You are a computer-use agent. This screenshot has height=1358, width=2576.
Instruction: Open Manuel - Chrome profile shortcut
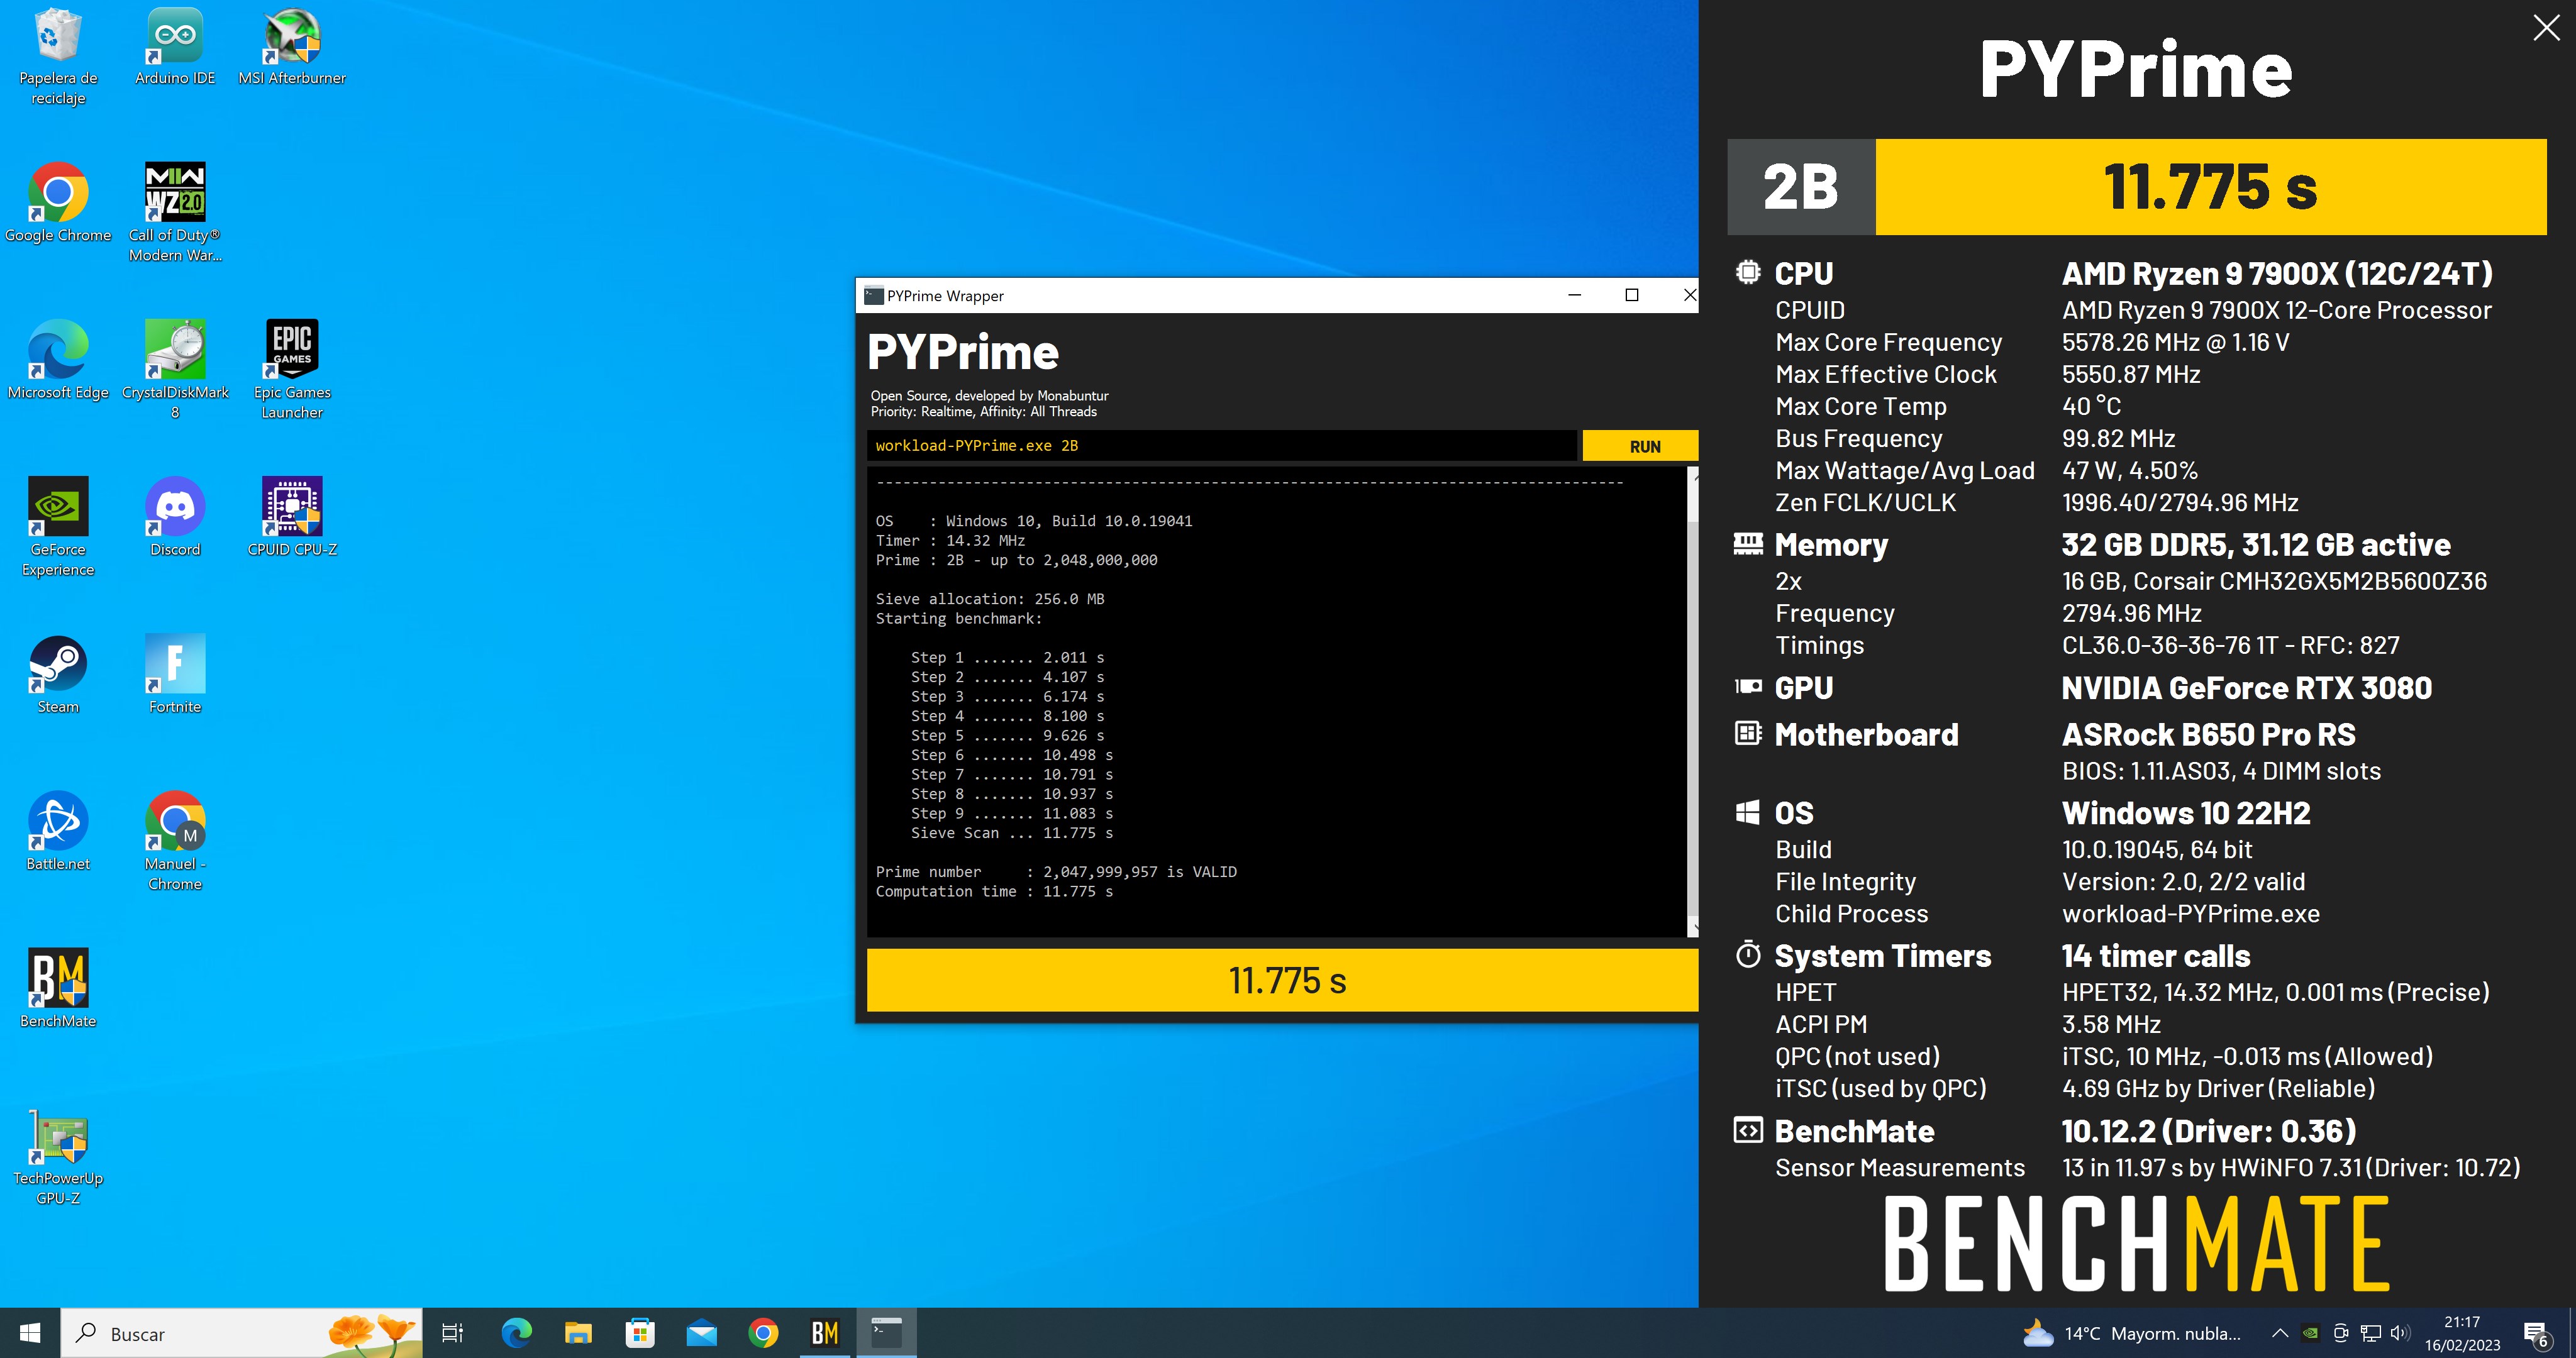pyautogui.click(x=175, y=841)
